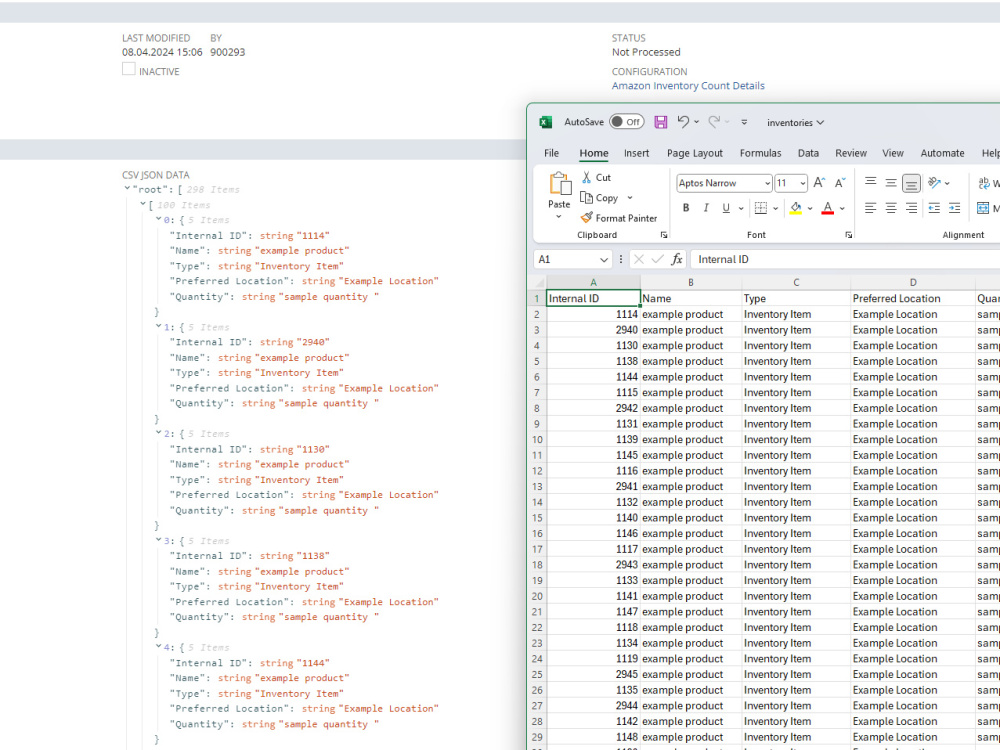Click the Borders grid icon

[761, 208]
